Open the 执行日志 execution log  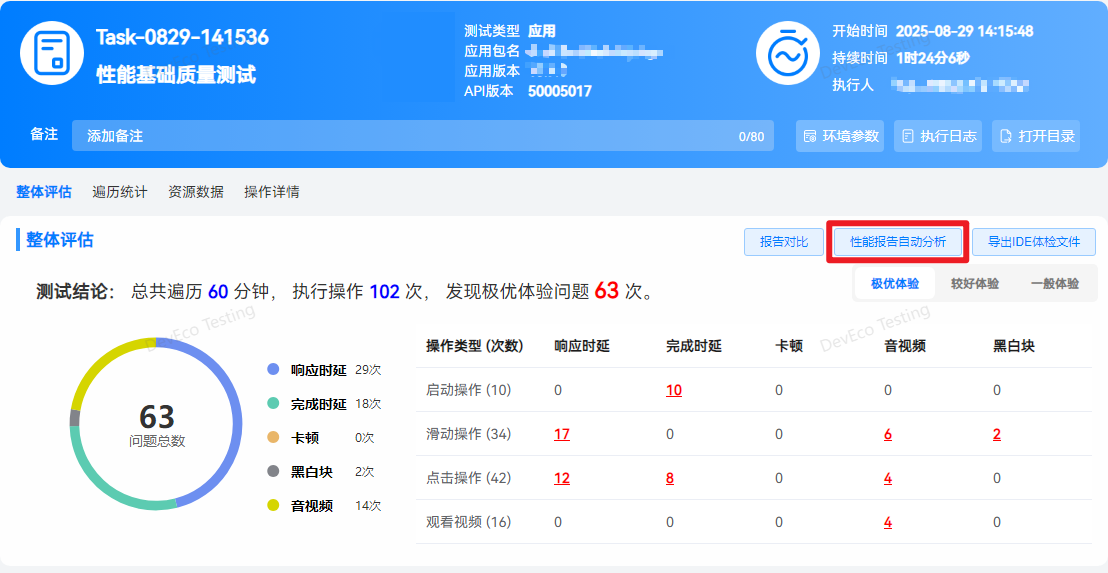(x=938, y=136)
